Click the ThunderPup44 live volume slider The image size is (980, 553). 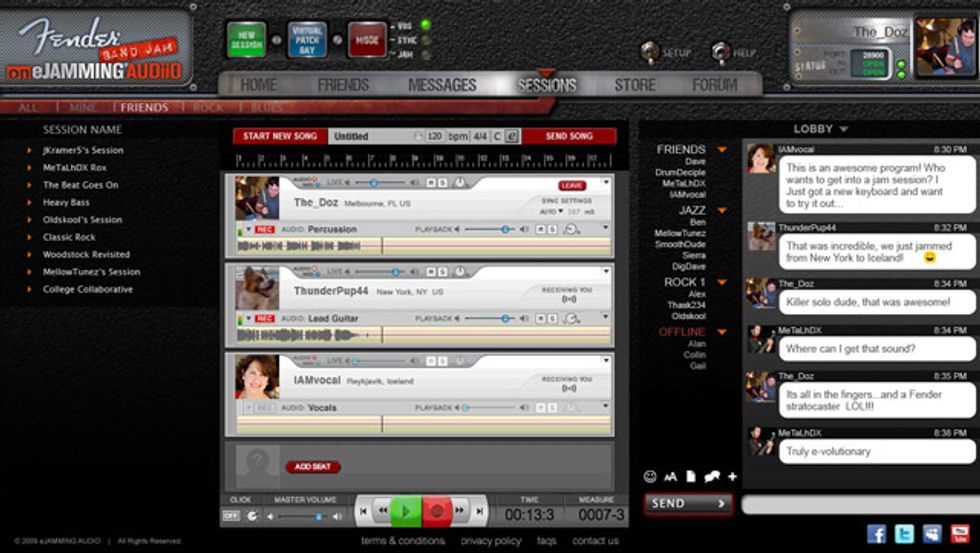pos(382,272)
